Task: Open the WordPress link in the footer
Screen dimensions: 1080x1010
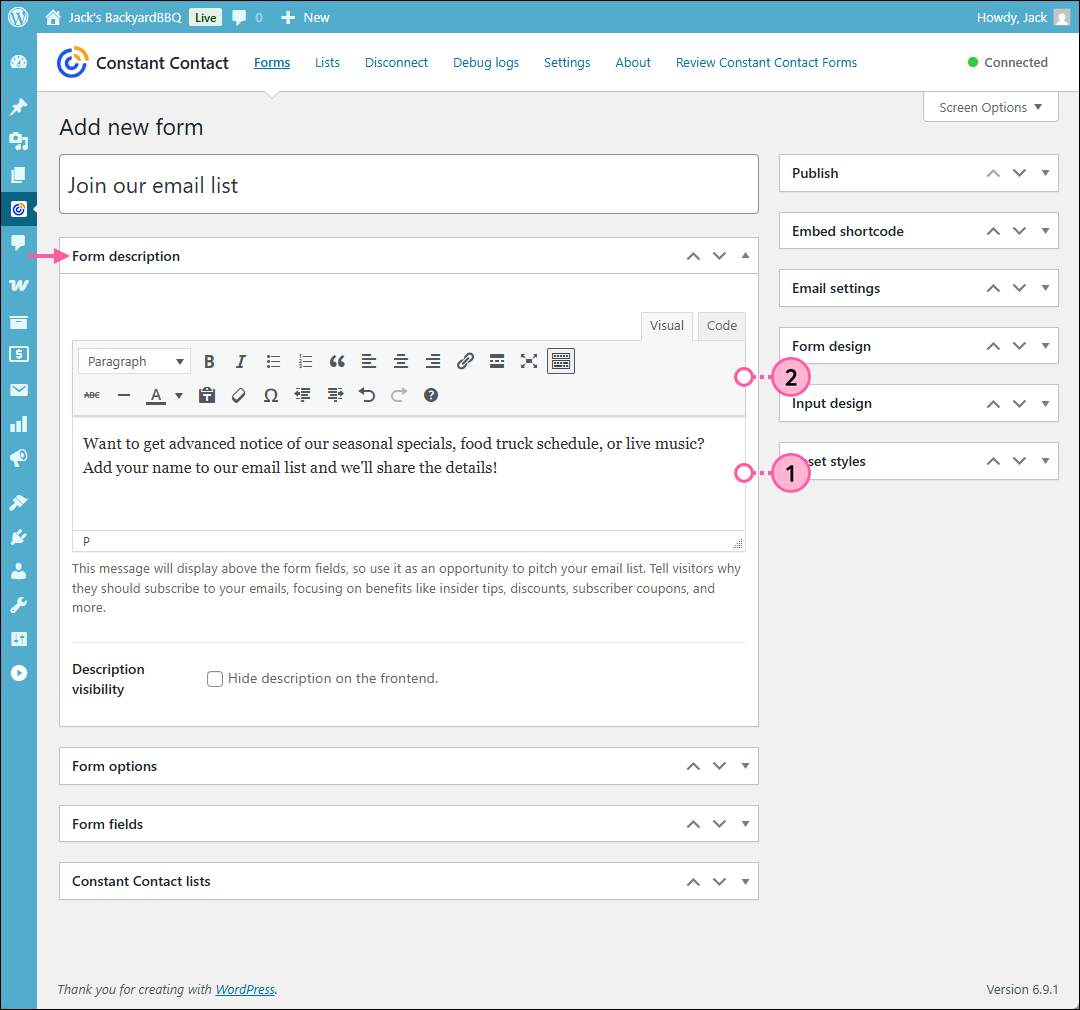Action: [245, 989]
